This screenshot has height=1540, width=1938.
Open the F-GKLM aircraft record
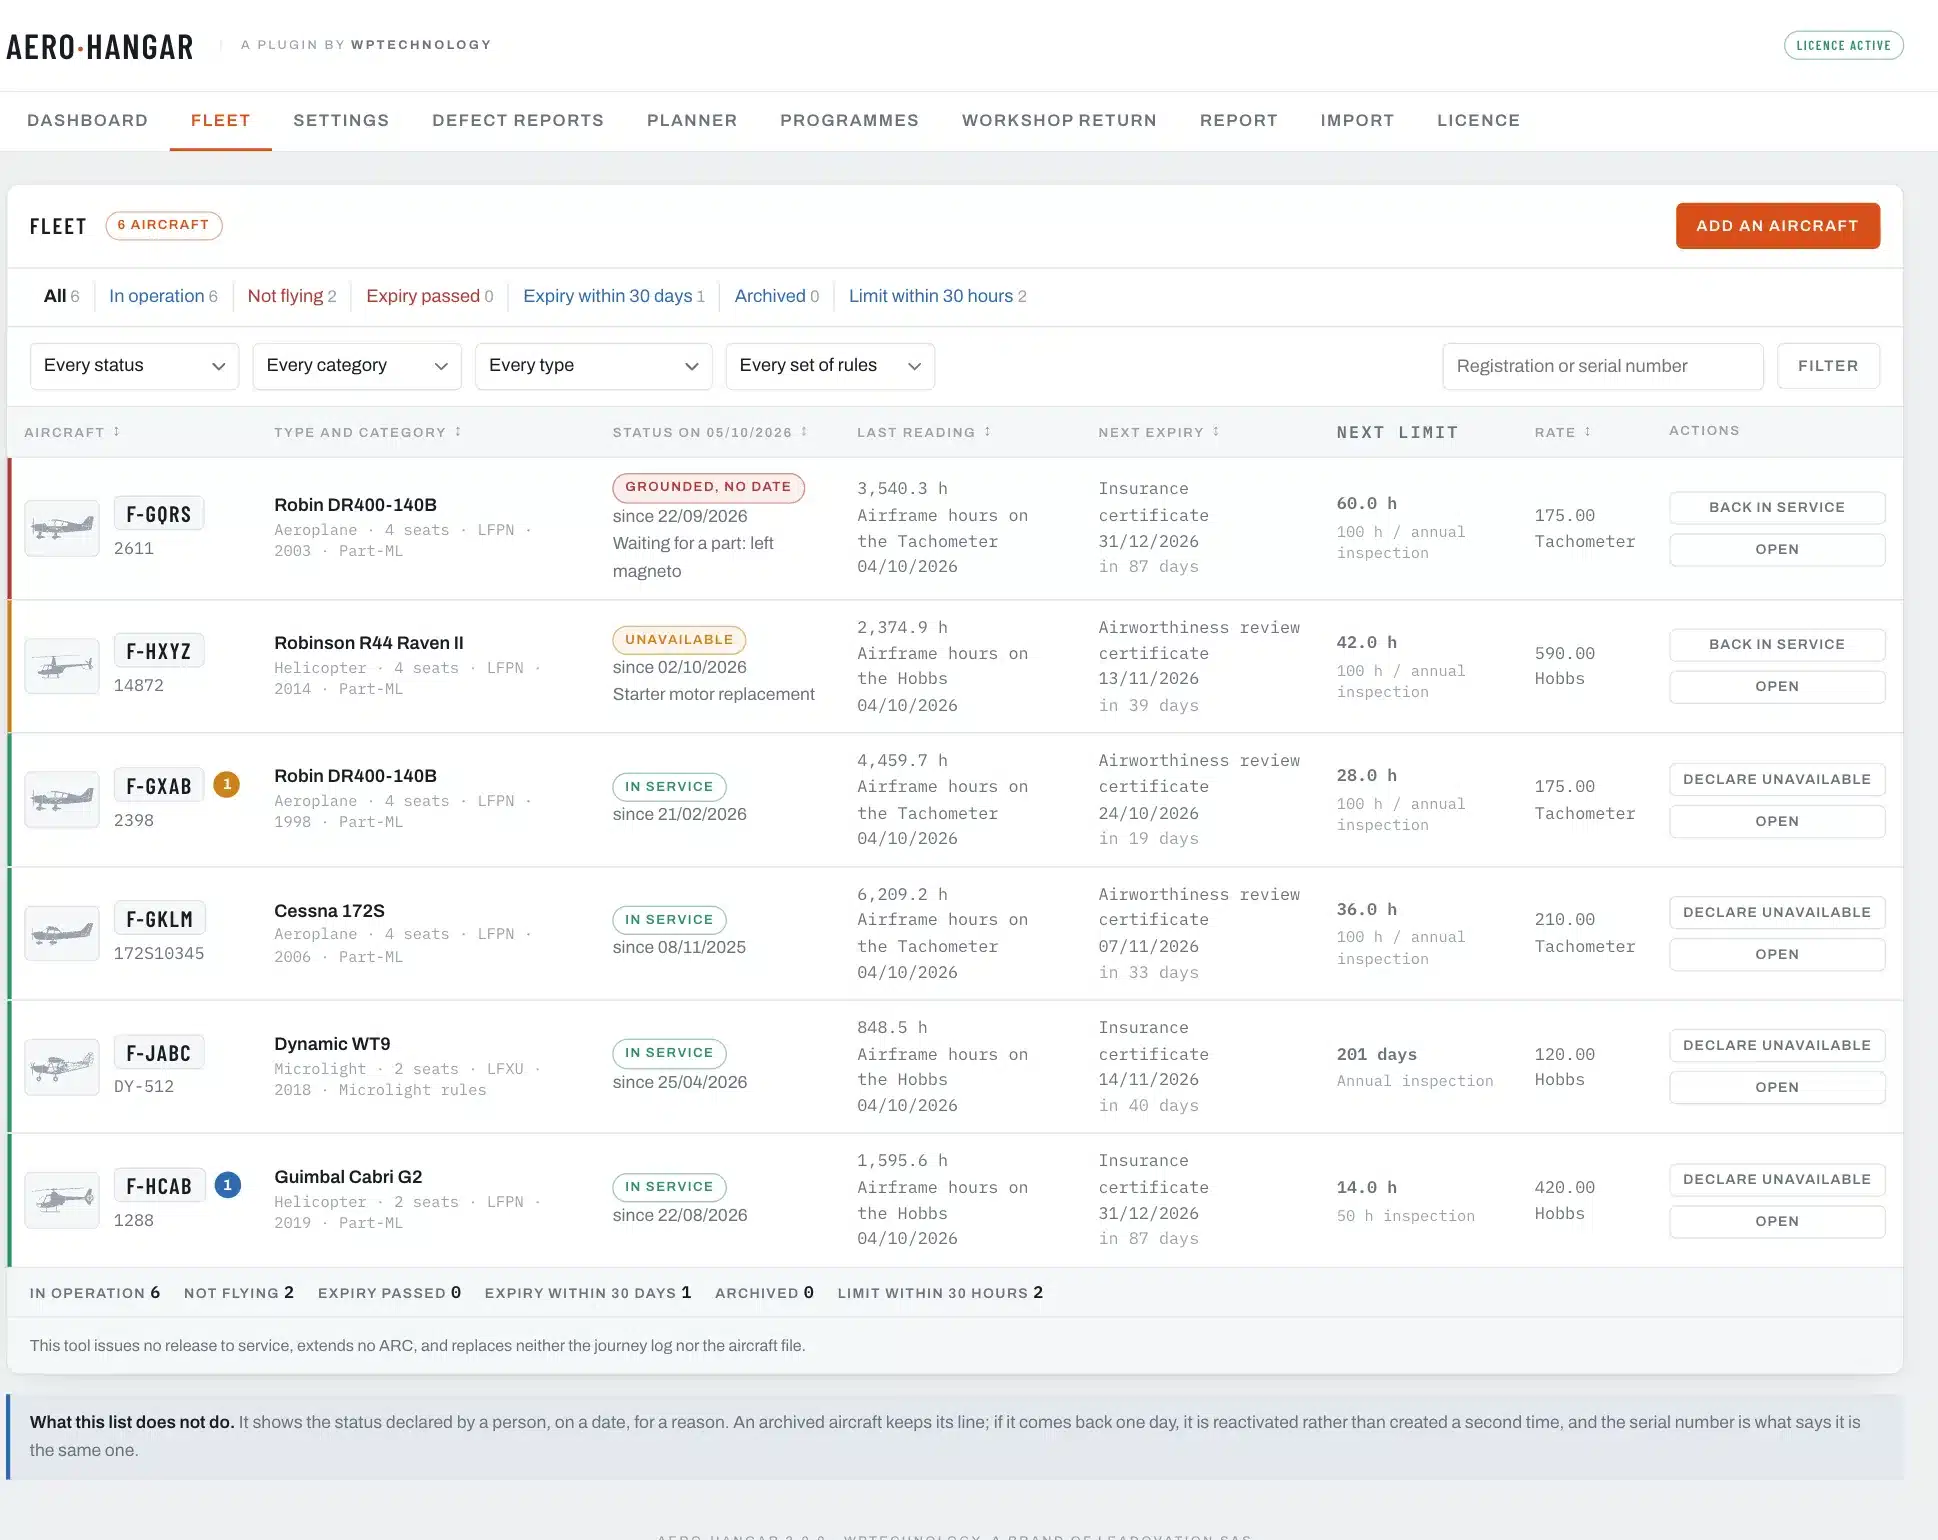(x=1777, y=954)
